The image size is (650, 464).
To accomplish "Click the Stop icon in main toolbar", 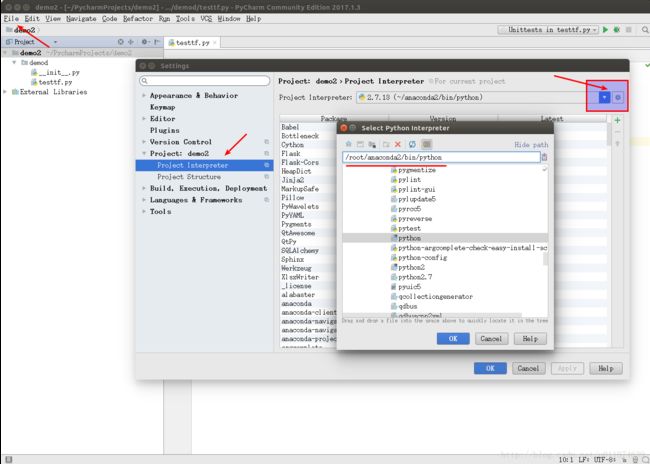I will point(629,30).
